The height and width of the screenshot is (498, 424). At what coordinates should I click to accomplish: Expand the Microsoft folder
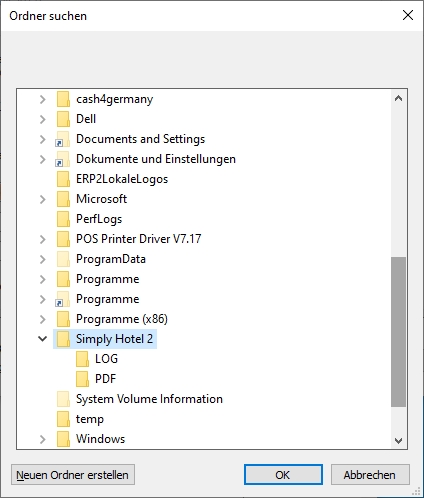pos(42,199)
